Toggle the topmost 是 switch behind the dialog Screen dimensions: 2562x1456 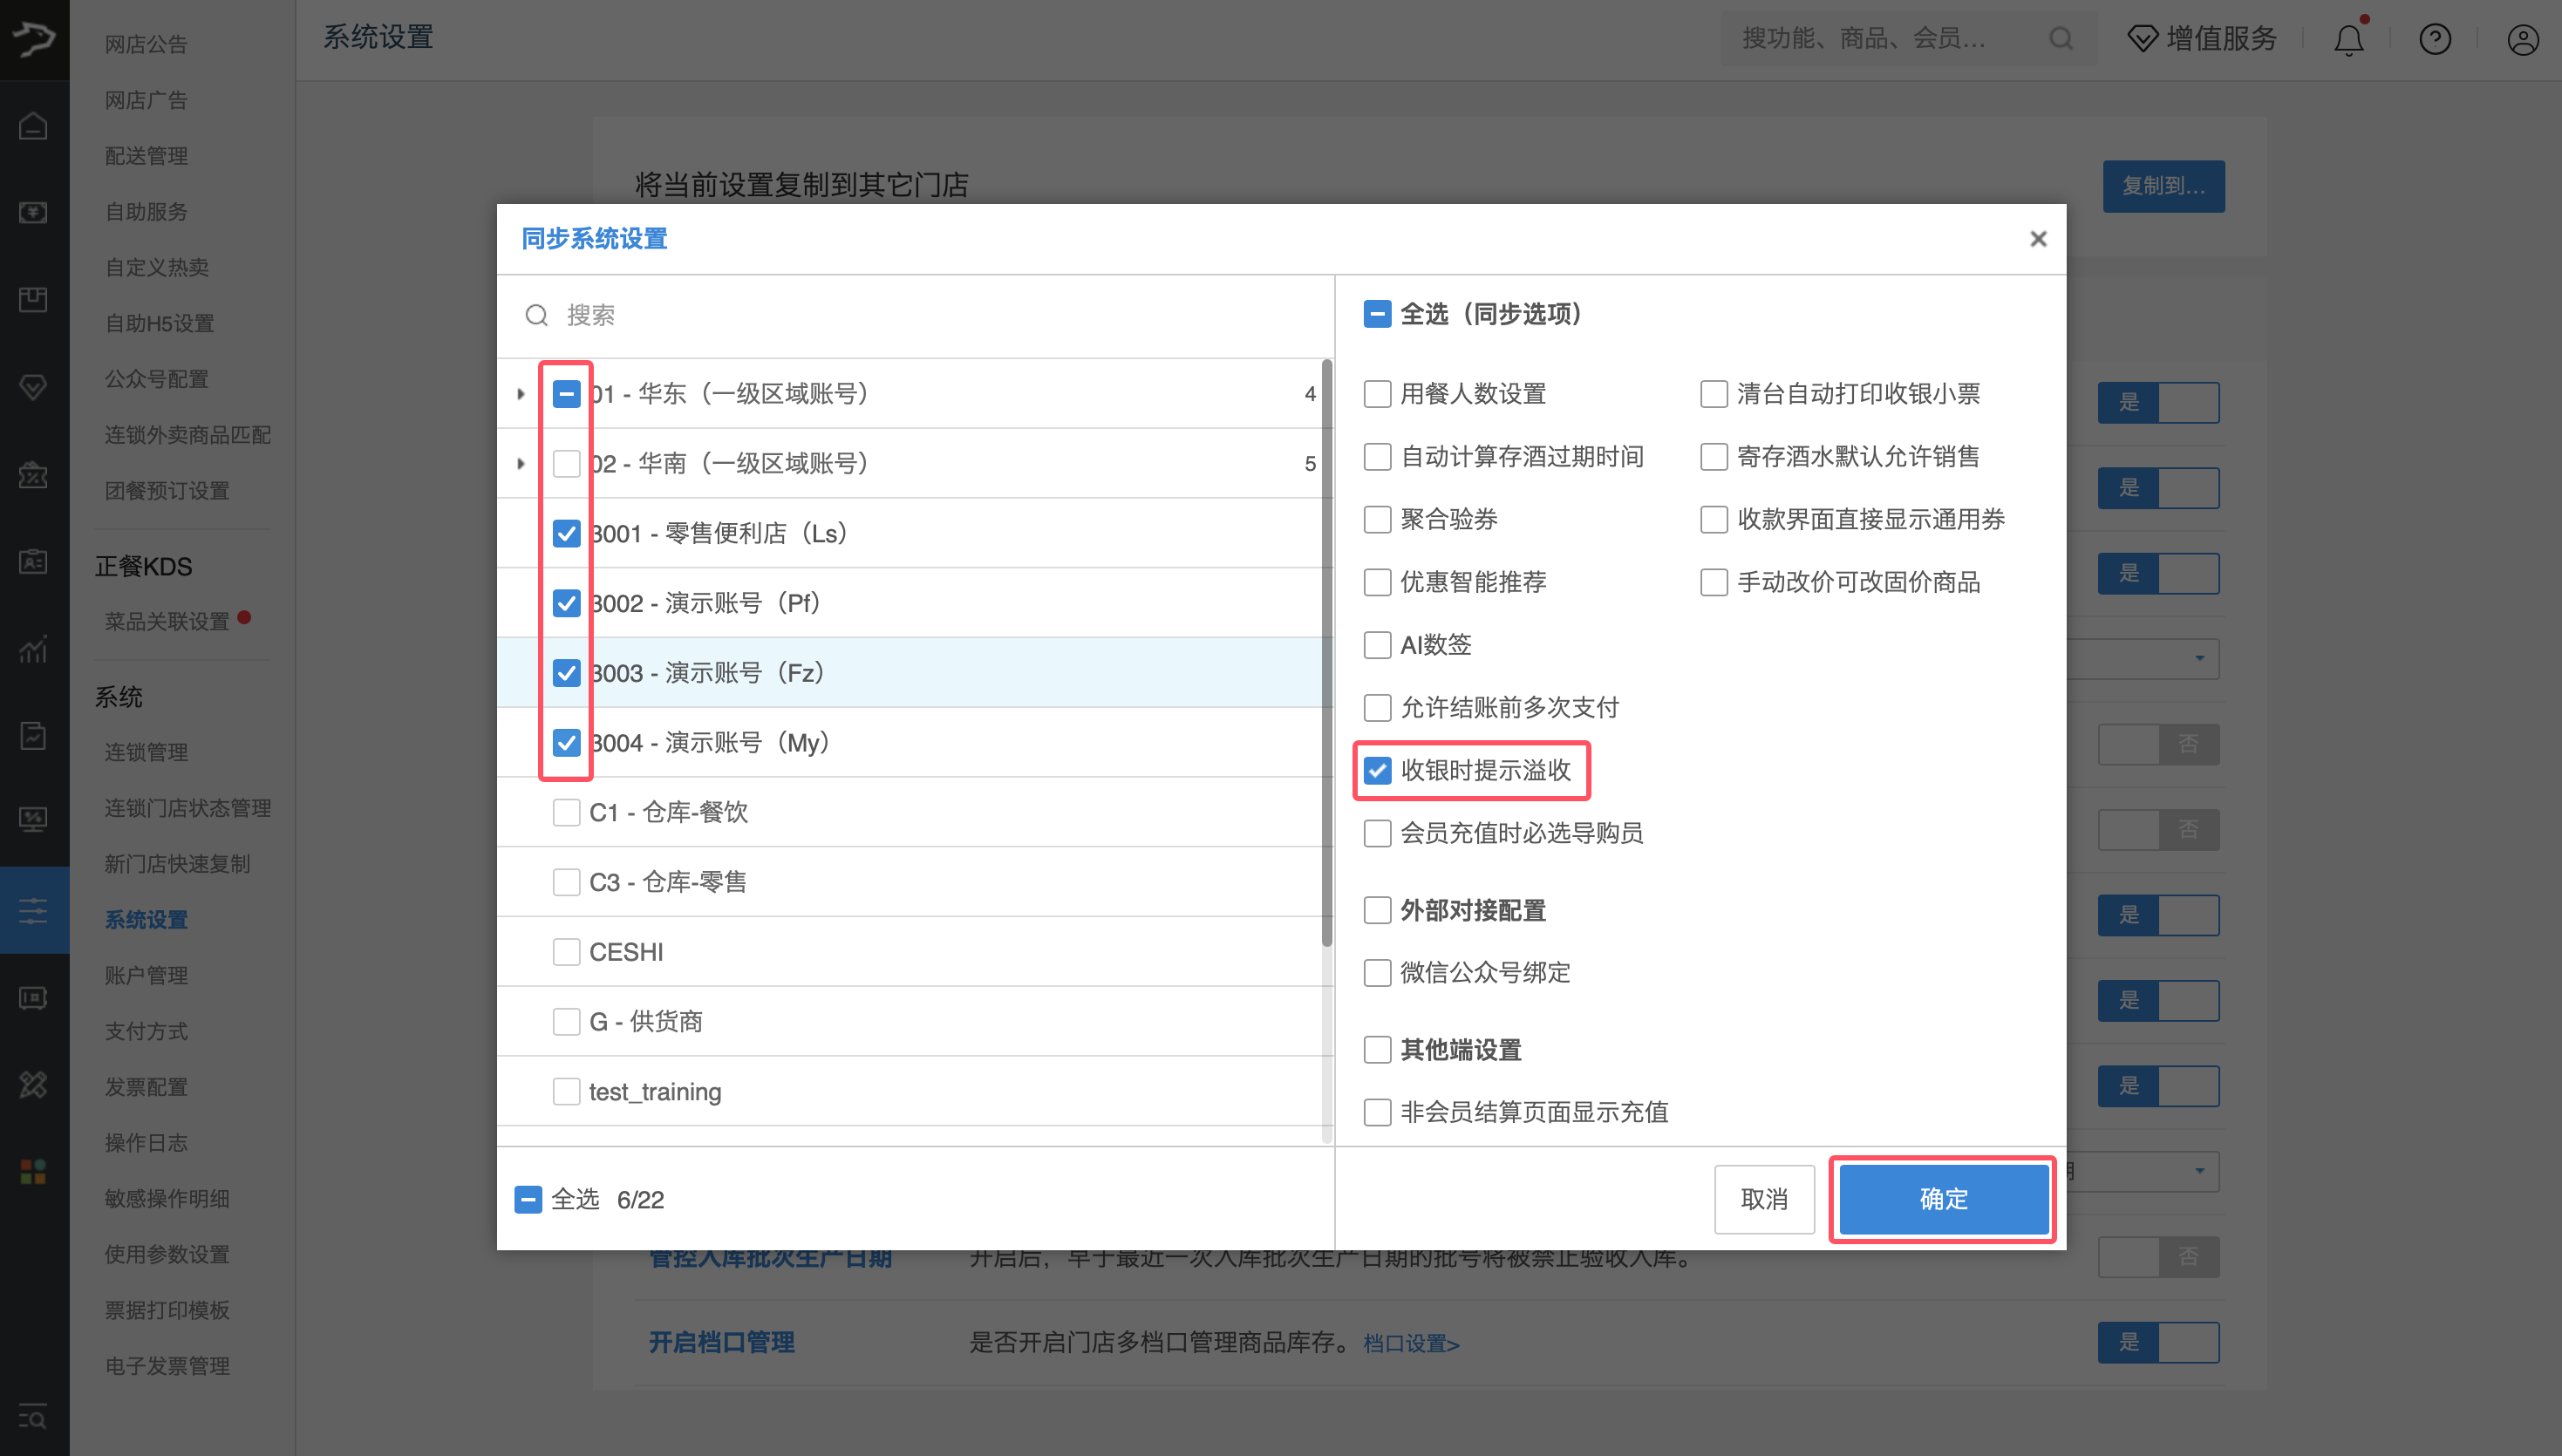click(x=2158, y=402)
